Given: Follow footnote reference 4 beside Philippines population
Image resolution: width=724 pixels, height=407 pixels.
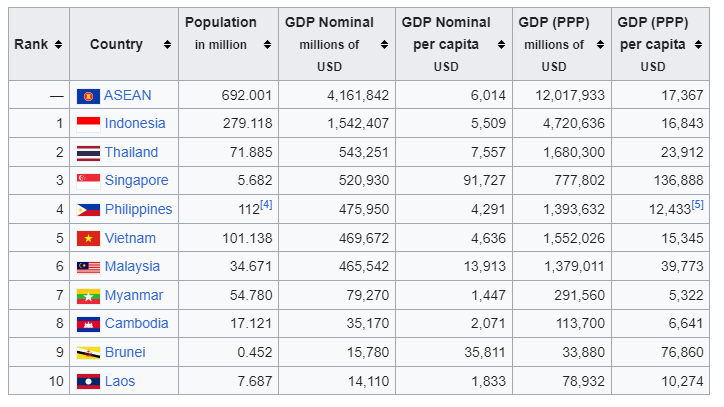Looking at the screenshot, I should point(266,205).
